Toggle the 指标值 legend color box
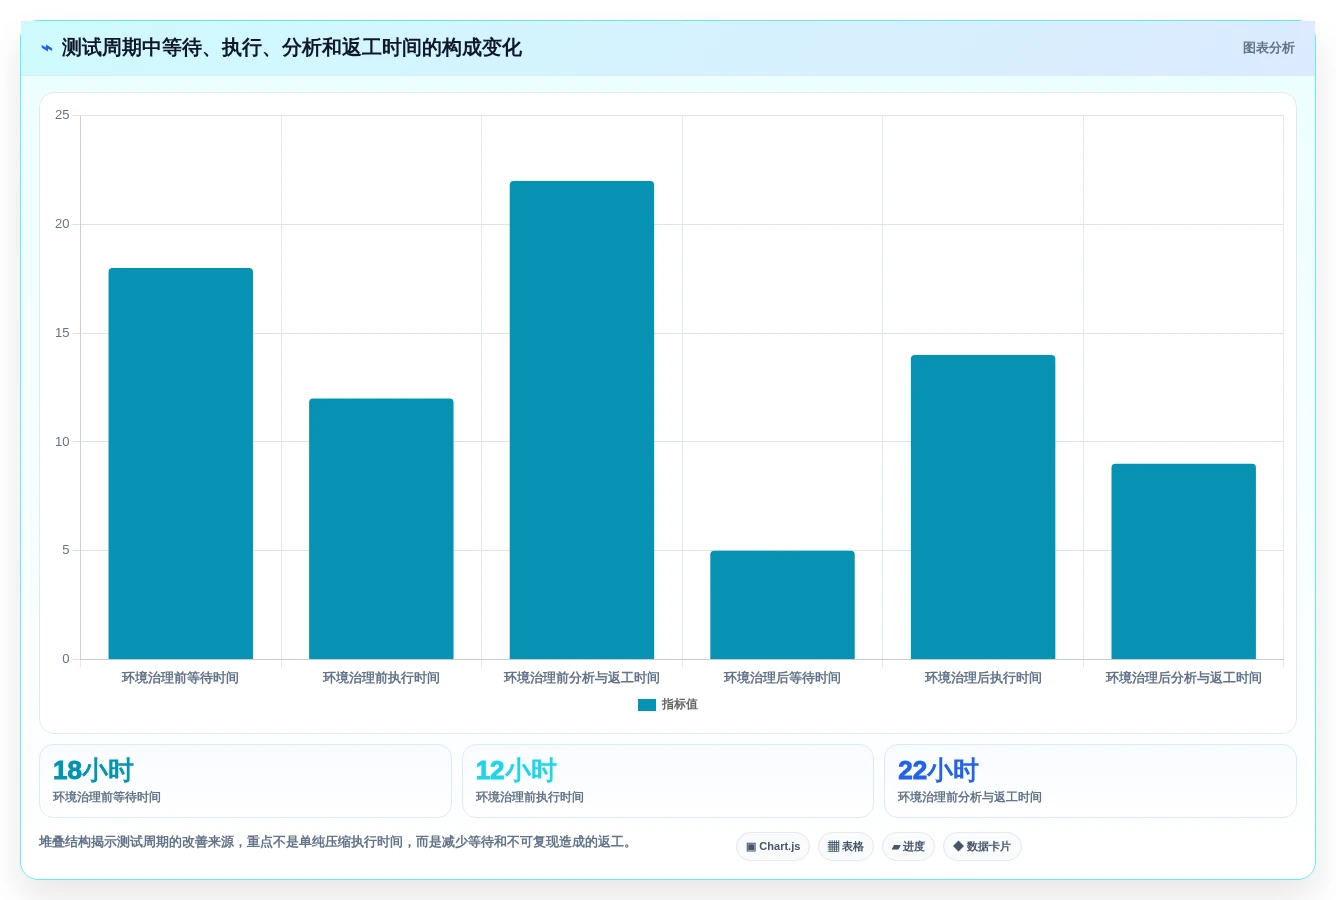 tap(646, 705)
